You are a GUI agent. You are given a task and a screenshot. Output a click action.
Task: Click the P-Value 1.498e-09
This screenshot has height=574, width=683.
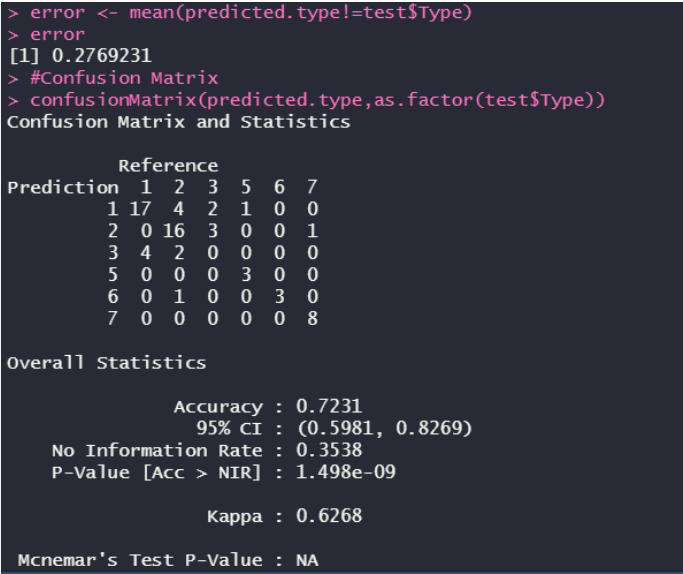(345, 472)
